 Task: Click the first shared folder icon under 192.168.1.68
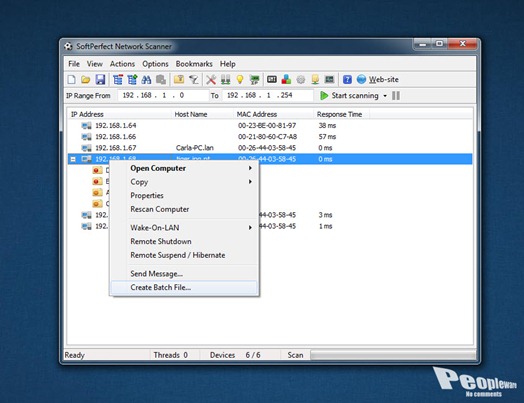[97, 170]
